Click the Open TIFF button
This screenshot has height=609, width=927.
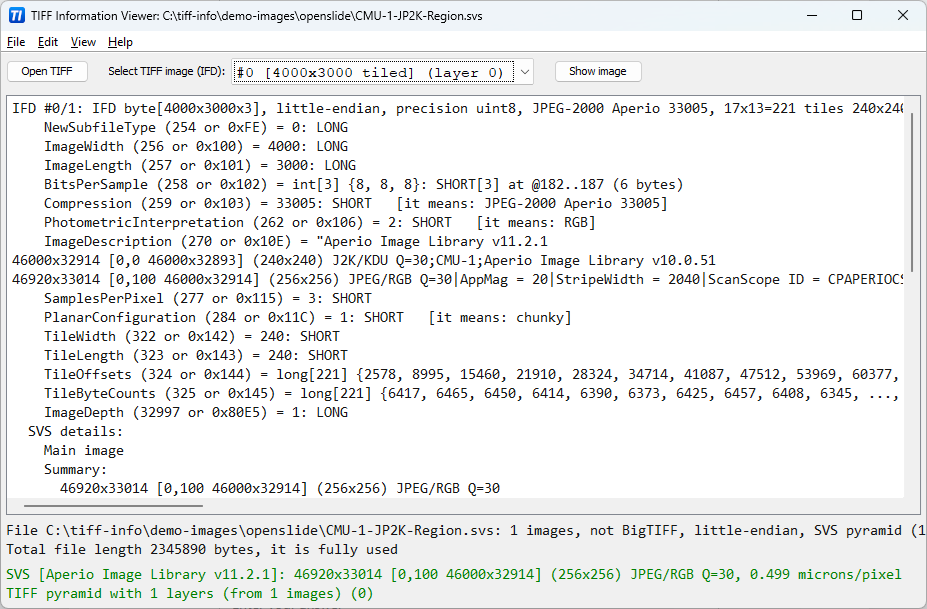click(x=47, y=71)
